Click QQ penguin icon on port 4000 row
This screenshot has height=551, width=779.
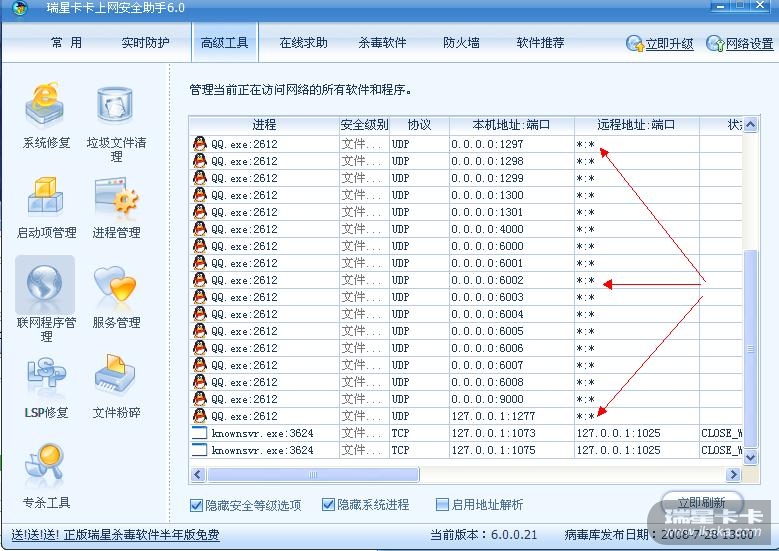pyautogui.click(x=200, y=229)
